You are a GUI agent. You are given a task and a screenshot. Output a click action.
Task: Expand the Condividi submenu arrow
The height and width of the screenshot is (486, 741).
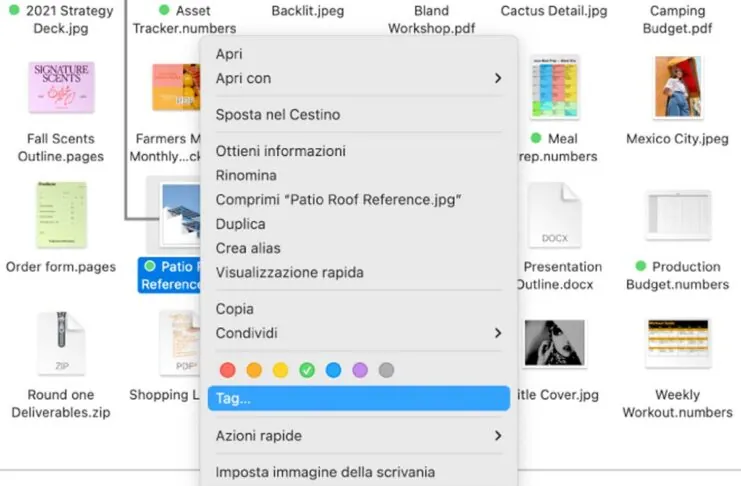[x=497, y=333]
